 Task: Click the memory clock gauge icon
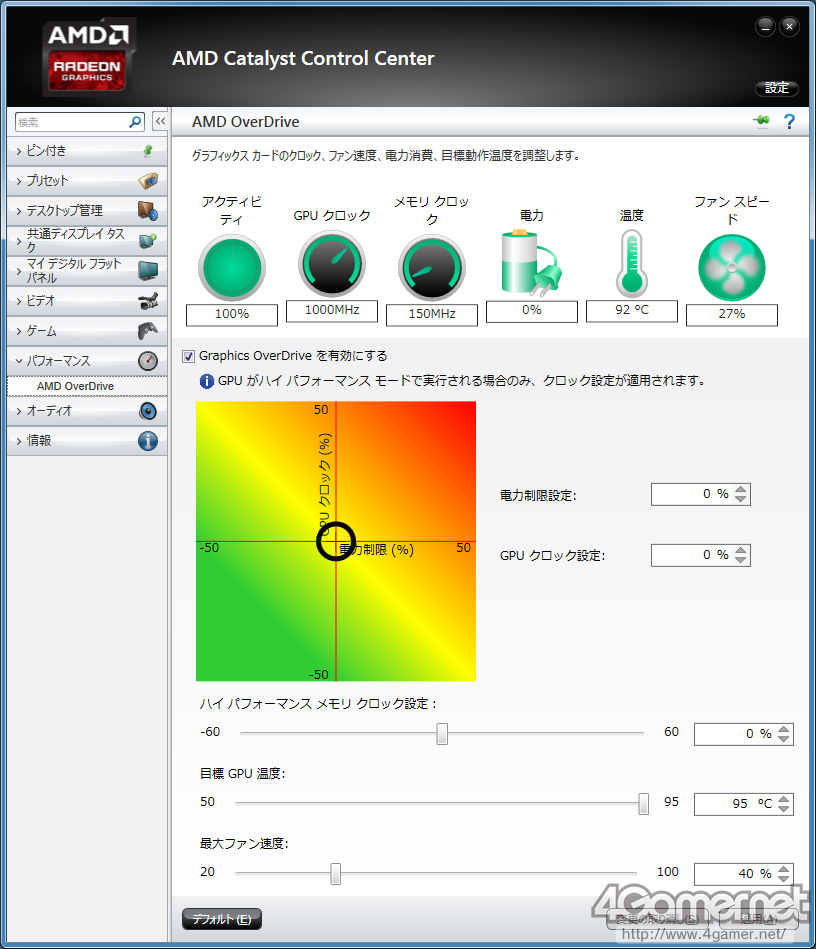coord(432,268)
